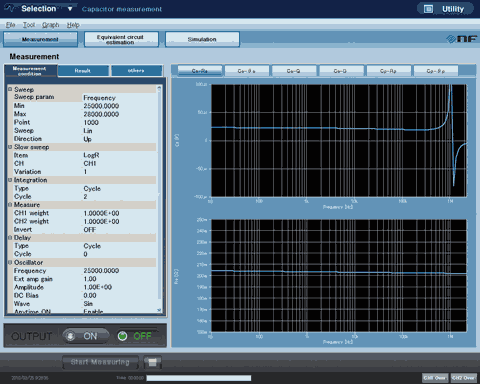Collapse the Integration section

[10, 180]
